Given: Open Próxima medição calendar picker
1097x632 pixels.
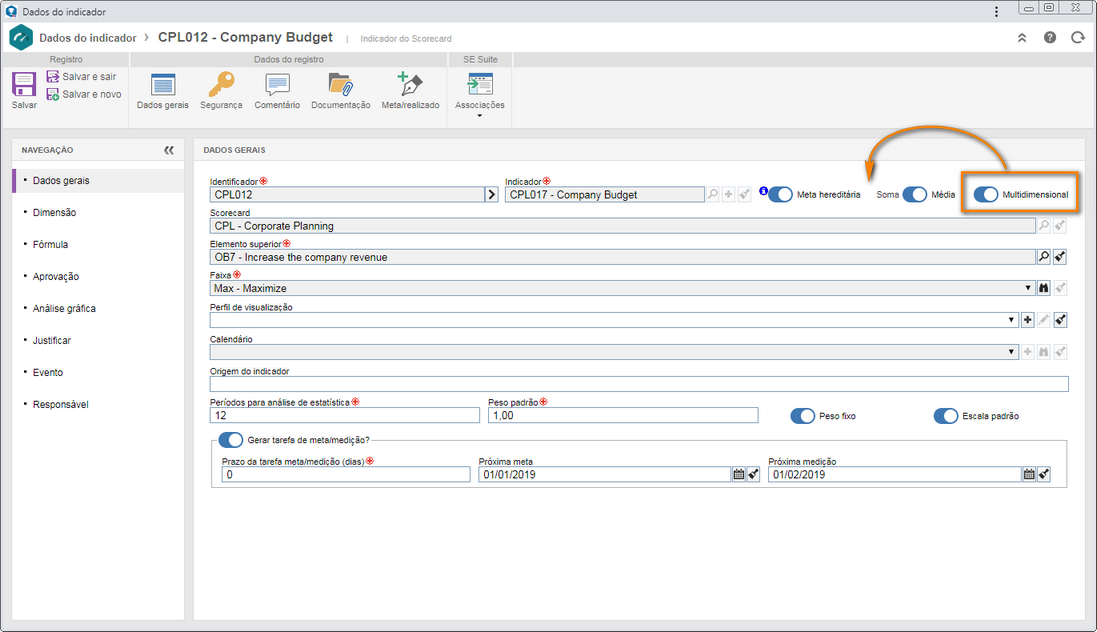Looking at the screenshot, I should [1028, 475].
